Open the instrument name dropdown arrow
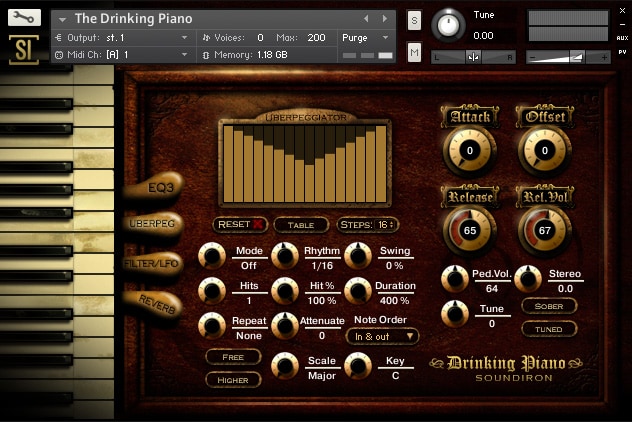The width and height of the screenshot is (632, 422). click(62, 19)
